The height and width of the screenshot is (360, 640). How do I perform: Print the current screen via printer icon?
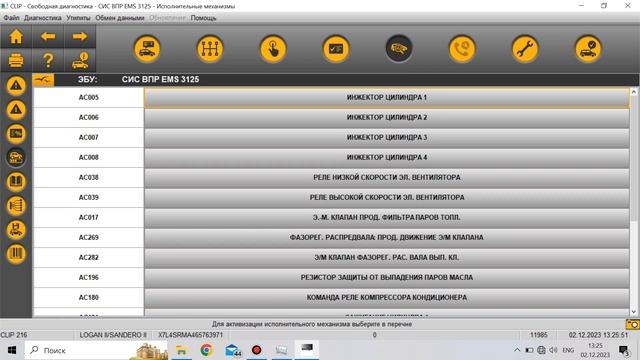pyautogui.click(x=16, y=60)
